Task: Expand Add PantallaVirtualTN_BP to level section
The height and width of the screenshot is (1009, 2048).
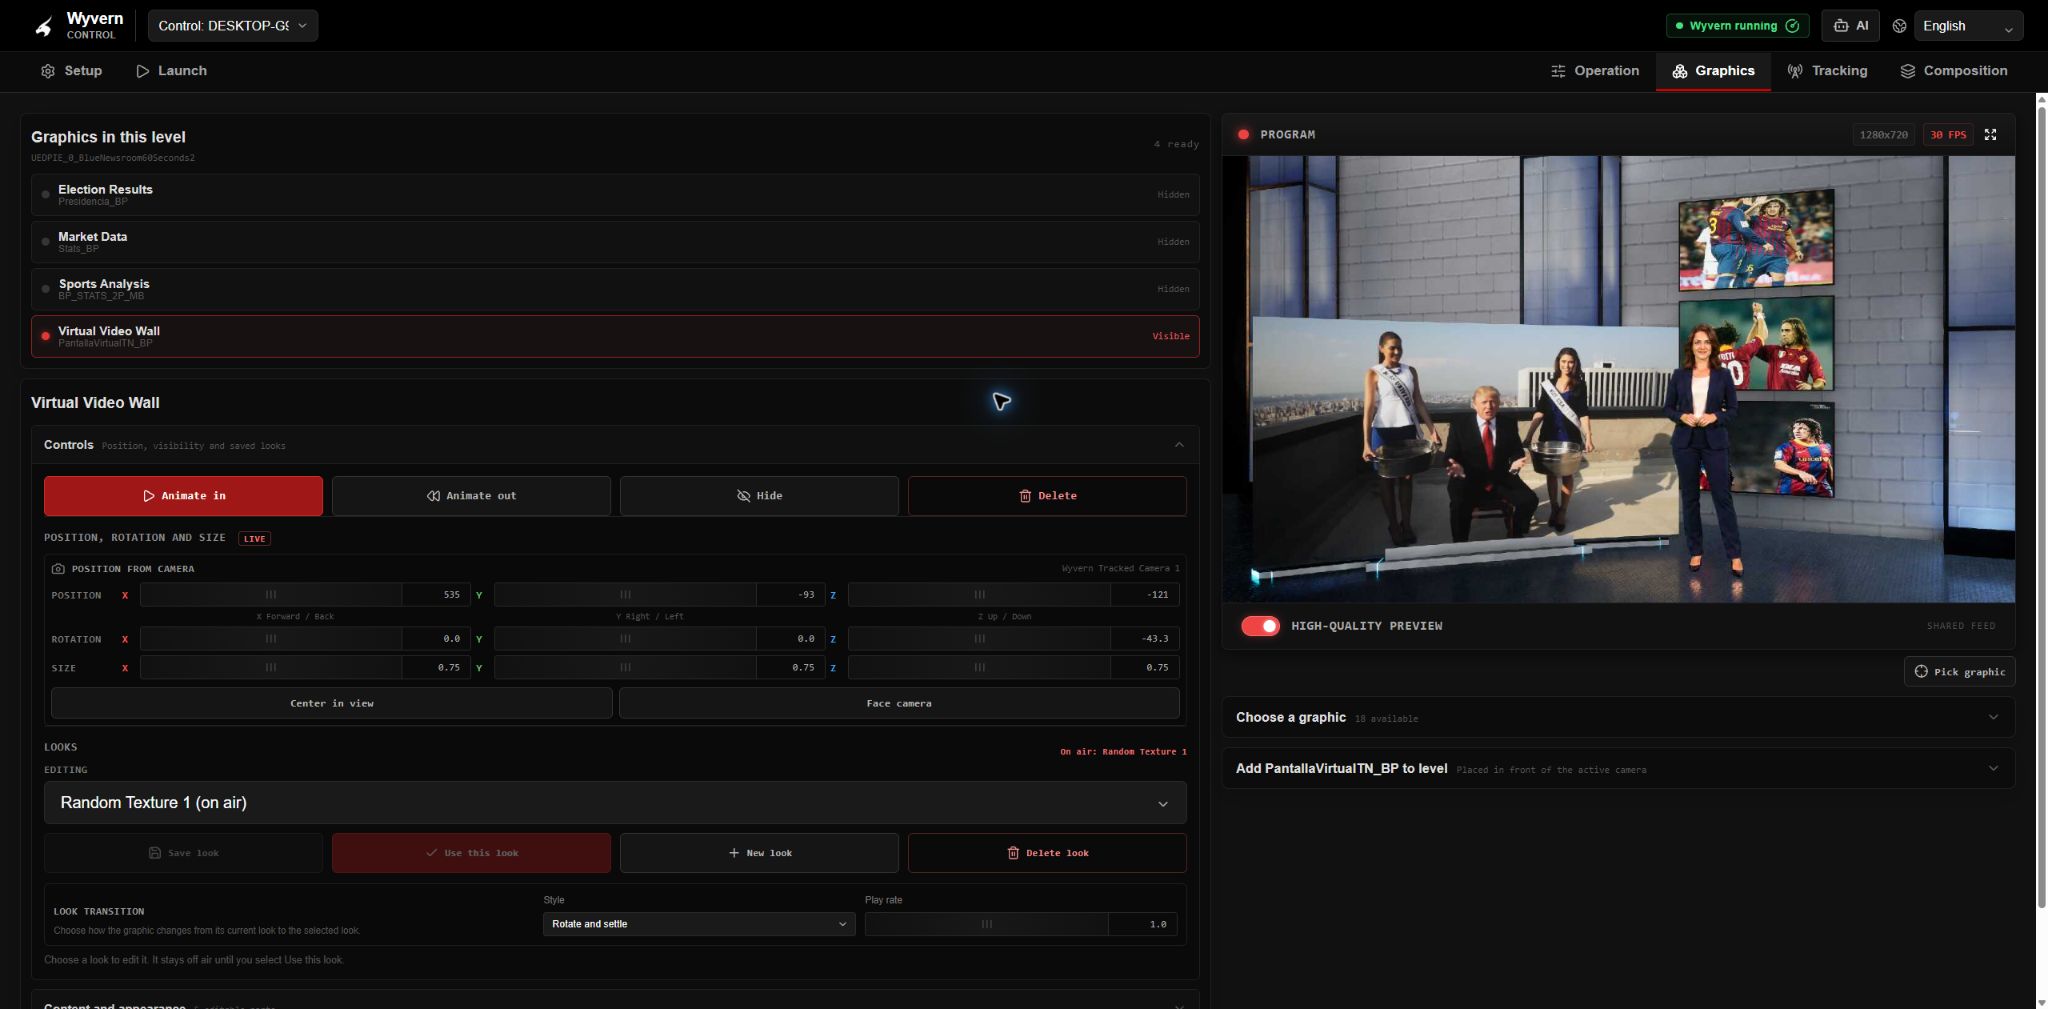Action: point(1618,769)
